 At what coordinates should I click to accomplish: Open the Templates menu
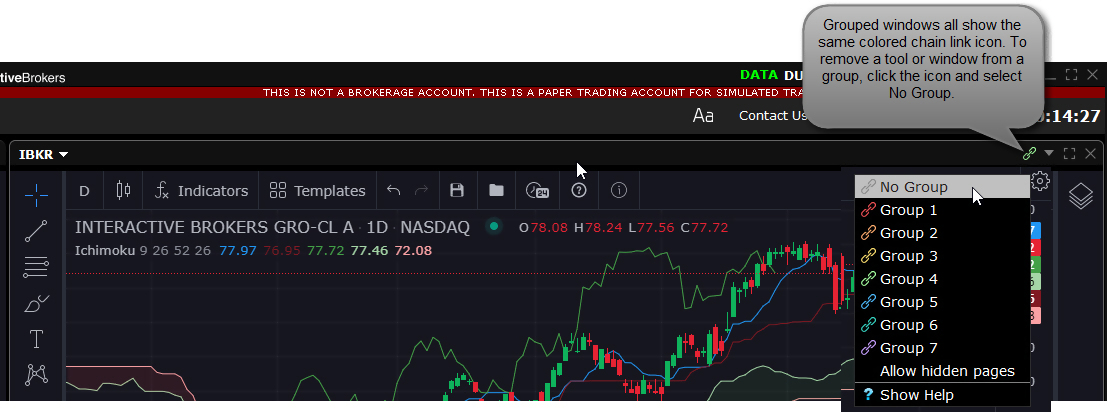(x=318, y=190)
